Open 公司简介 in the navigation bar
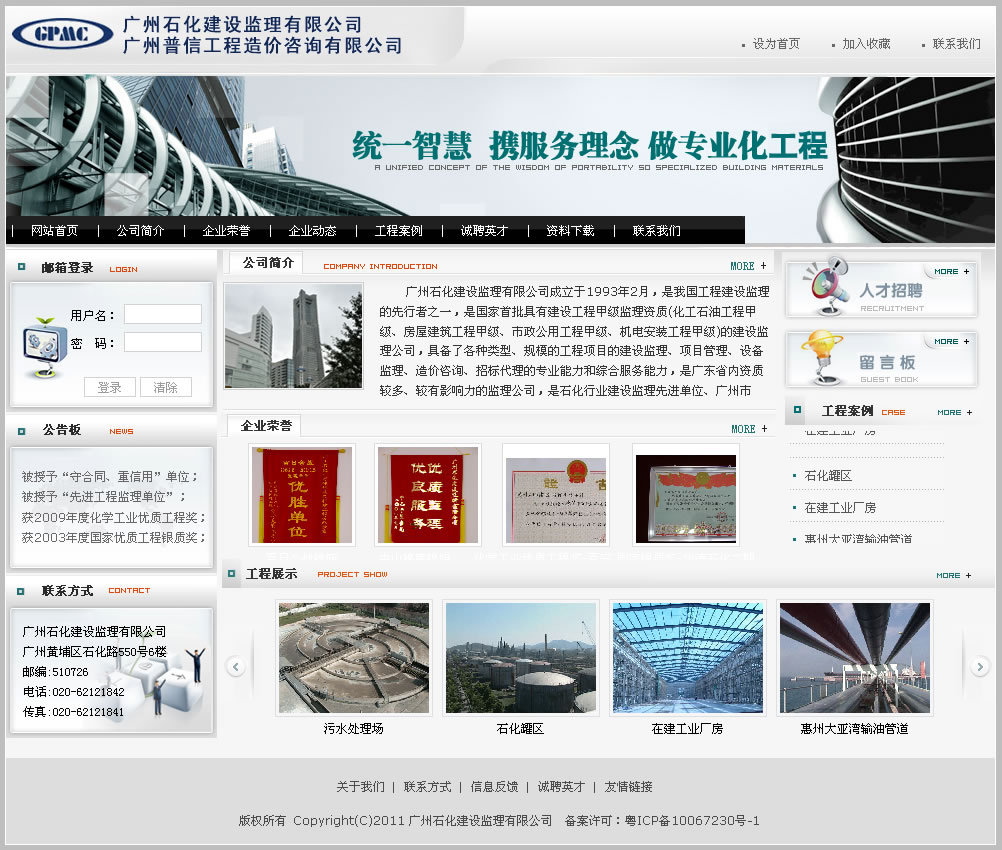Viewport: 1002px width, 850px height. 140,231
